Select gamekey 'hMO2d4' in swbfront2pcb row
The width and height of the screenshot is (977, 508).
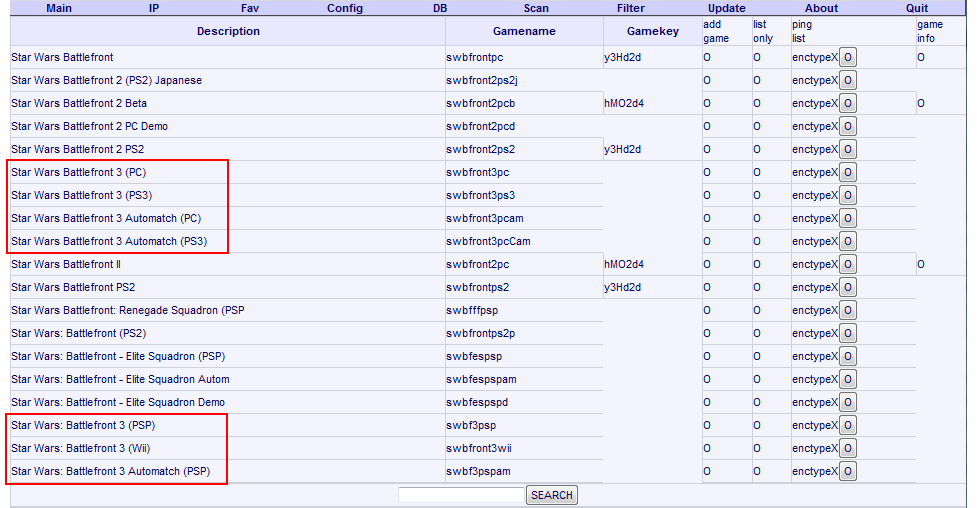(x=624, y=103)
